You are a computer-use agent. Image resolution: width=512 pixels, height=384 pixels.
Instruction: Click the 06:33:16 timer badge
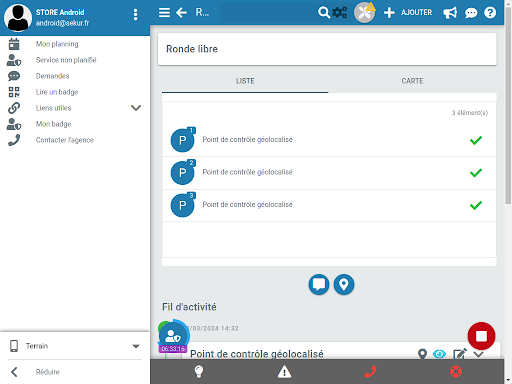coord(173,349)
